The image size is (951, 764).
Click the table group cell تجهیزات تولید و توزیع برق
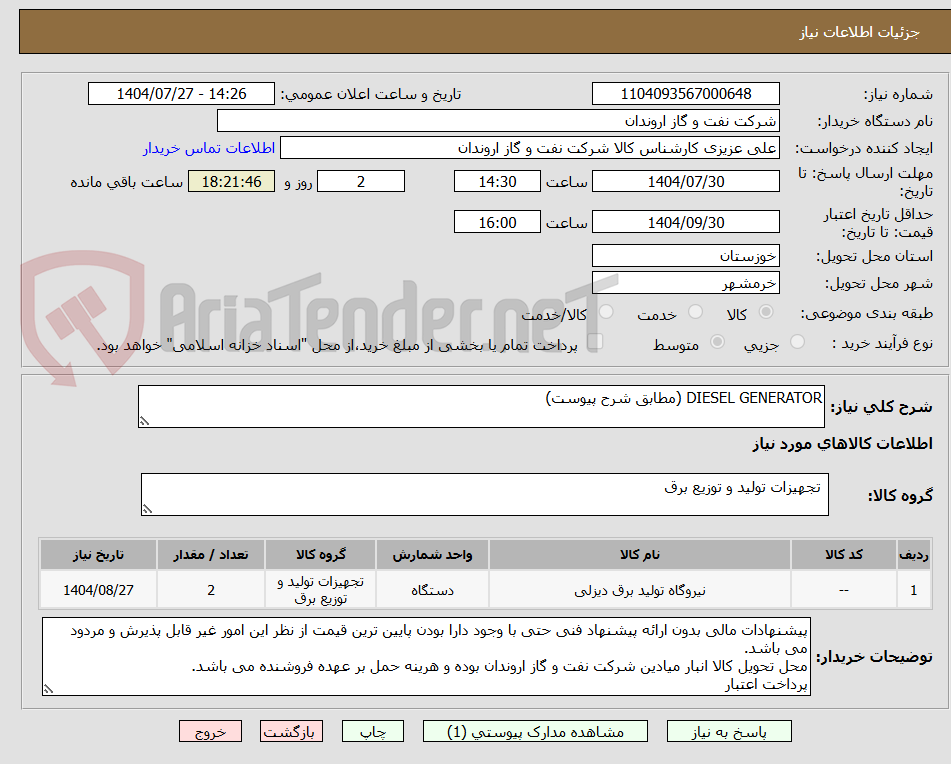coord(320,590)
